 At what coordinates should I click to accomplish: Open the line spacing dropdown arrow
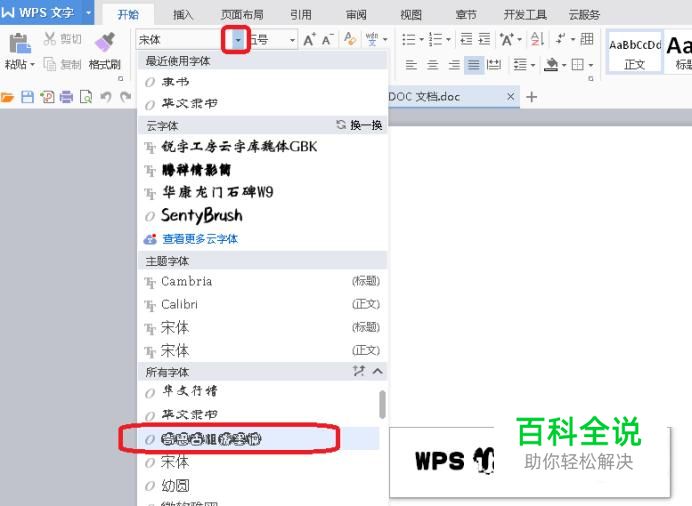pos(533,65)
